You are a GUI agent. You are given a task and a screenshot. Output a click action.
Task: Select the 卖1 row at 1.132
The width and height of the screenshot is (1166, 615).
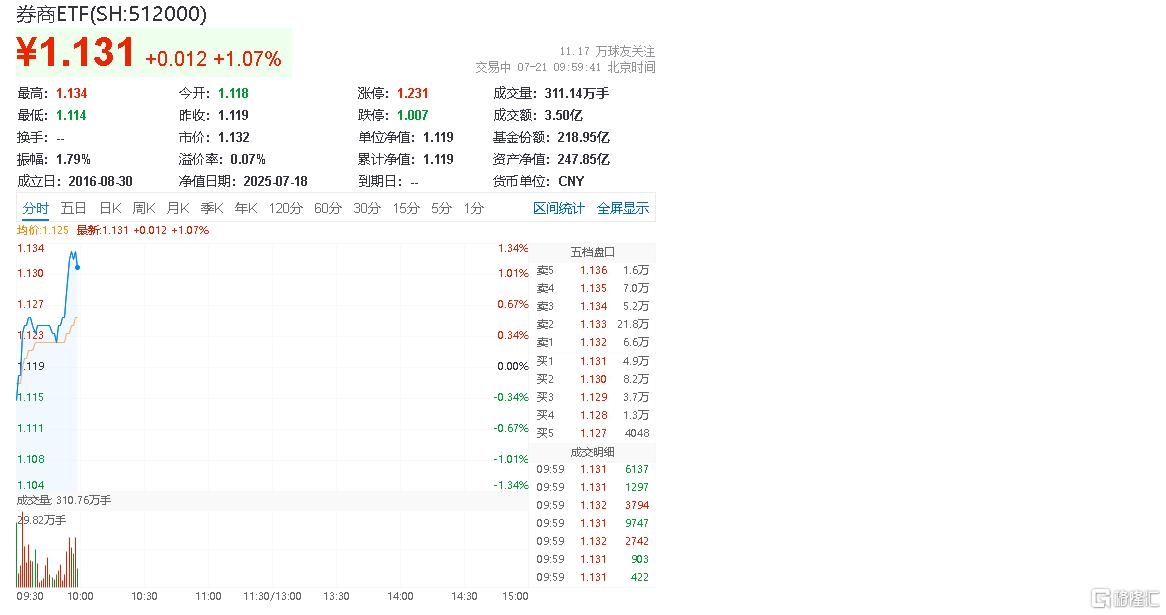click(x=593, y=342)
